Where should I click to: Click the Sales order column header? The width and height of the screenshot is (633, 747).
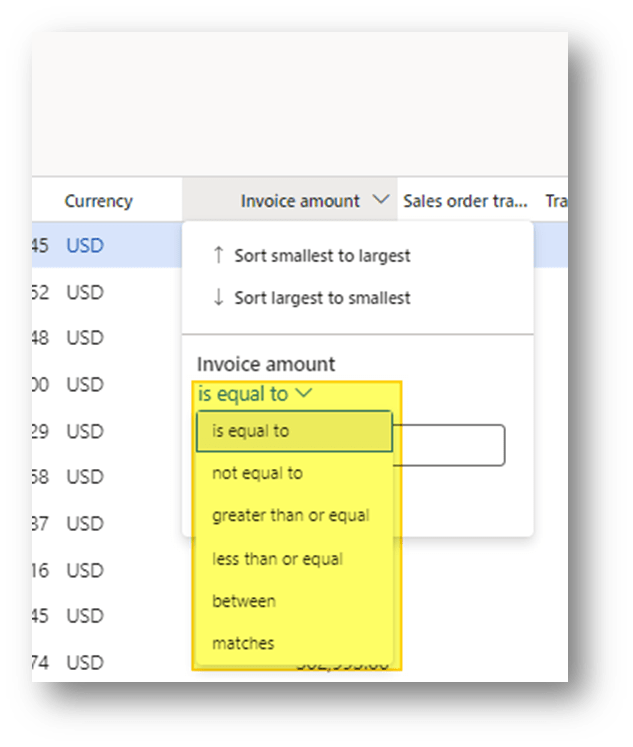click(465, 201)
